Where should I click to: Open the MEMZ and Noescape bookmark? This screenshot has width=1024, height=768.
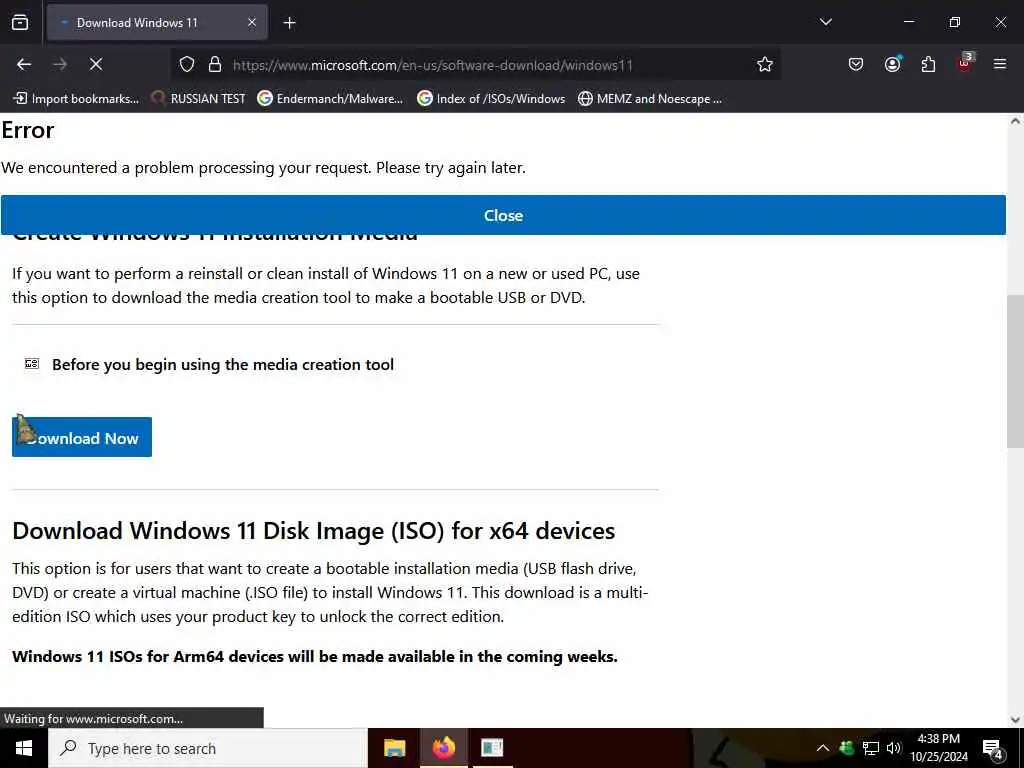pyautogui.click(x=650, y=99)
